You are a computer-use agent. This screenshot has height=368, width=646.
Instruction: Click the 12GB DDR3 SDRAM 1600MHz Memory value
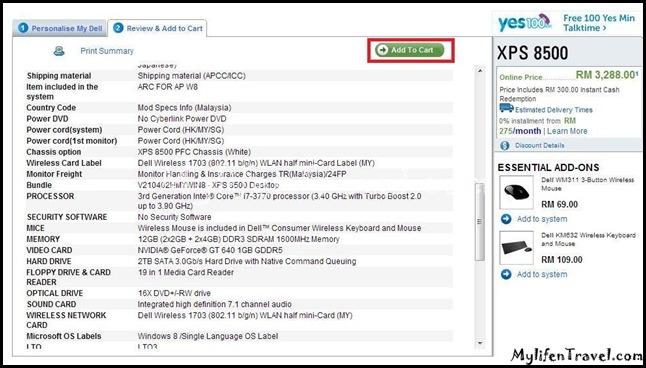(238, 239)
